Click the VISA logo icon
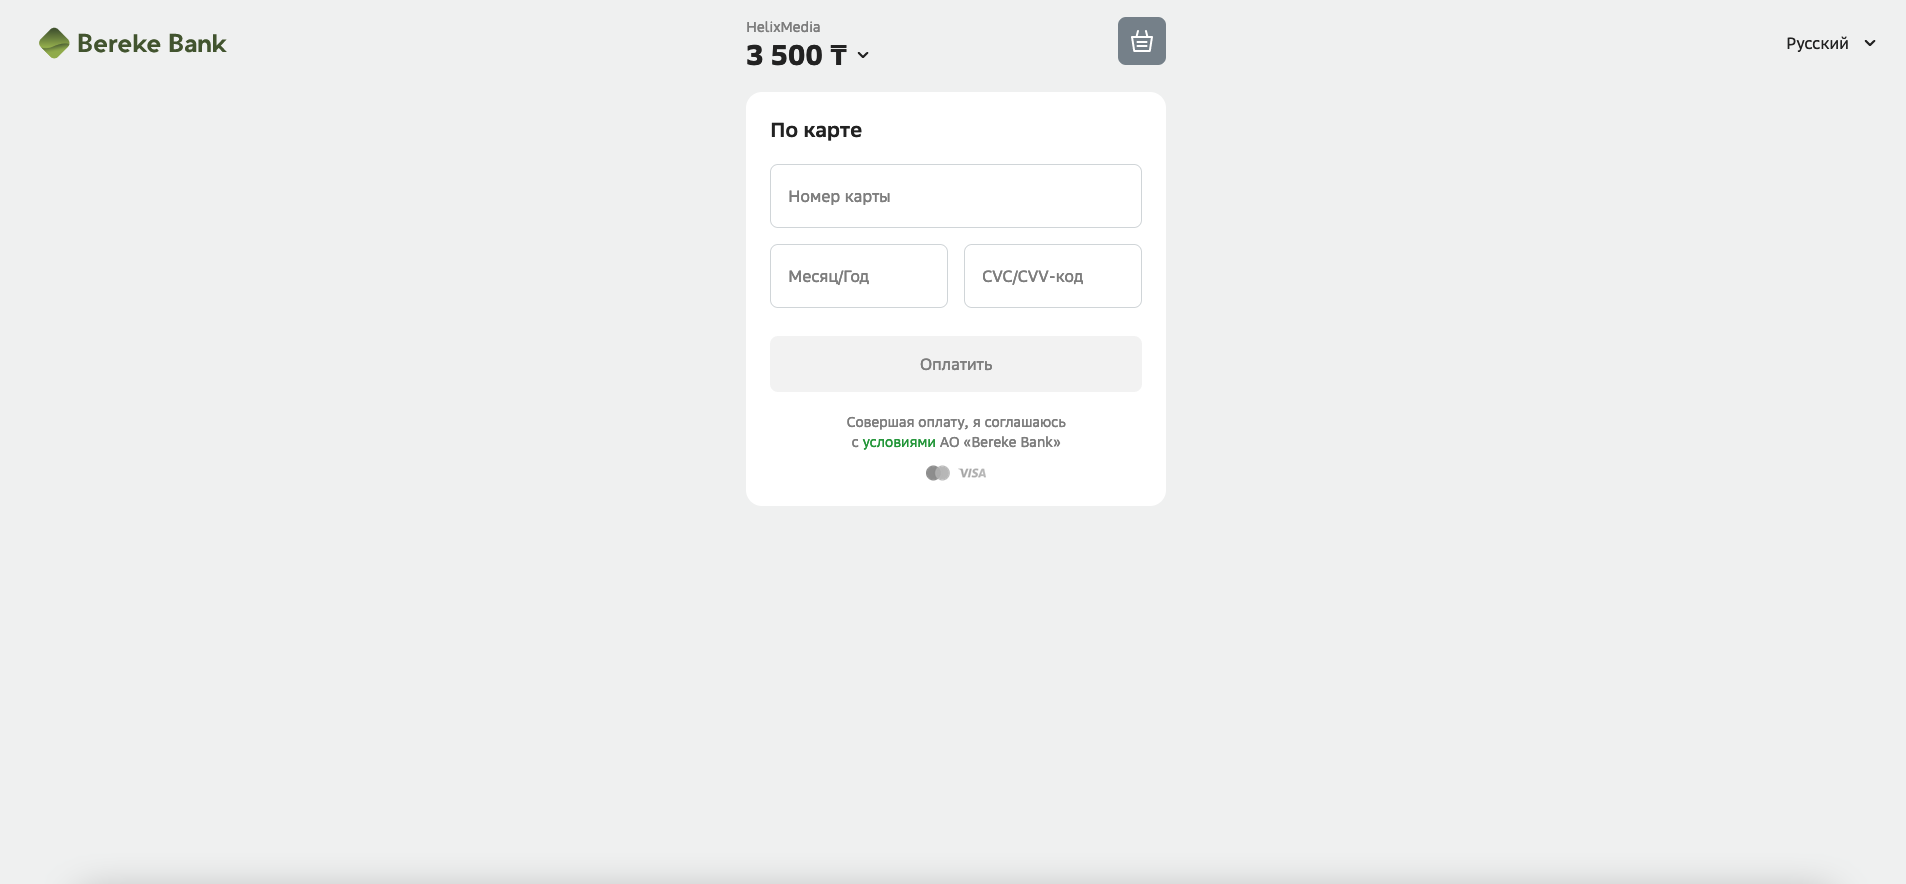This screenshot has width=1906, height=884. (x=972, y=473)
